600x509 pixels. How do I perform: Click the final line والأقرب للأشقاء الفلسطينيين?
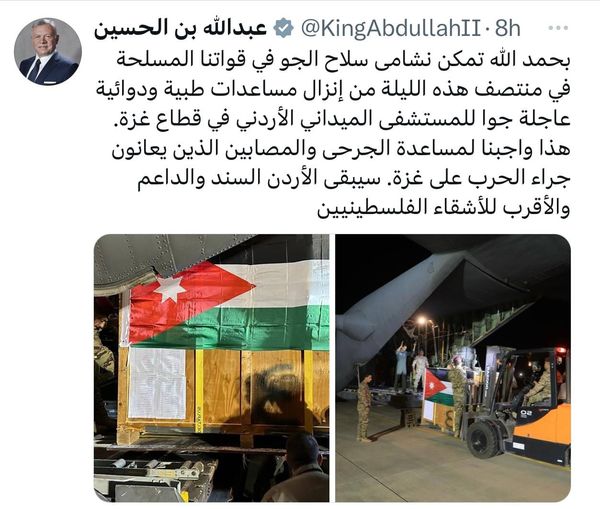(444, 207)
